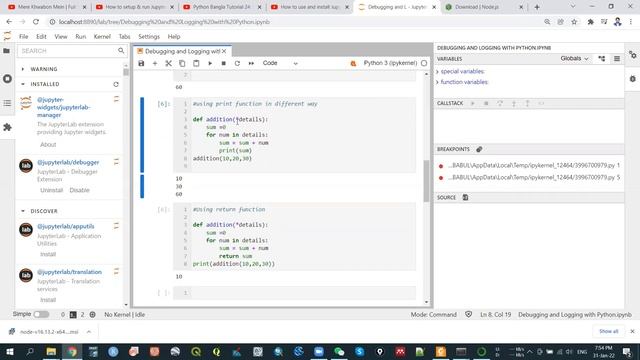This screenshot has height=360, width=640.
Task: Open the debugger bug icon in the right sidebar
Action: 633,79
